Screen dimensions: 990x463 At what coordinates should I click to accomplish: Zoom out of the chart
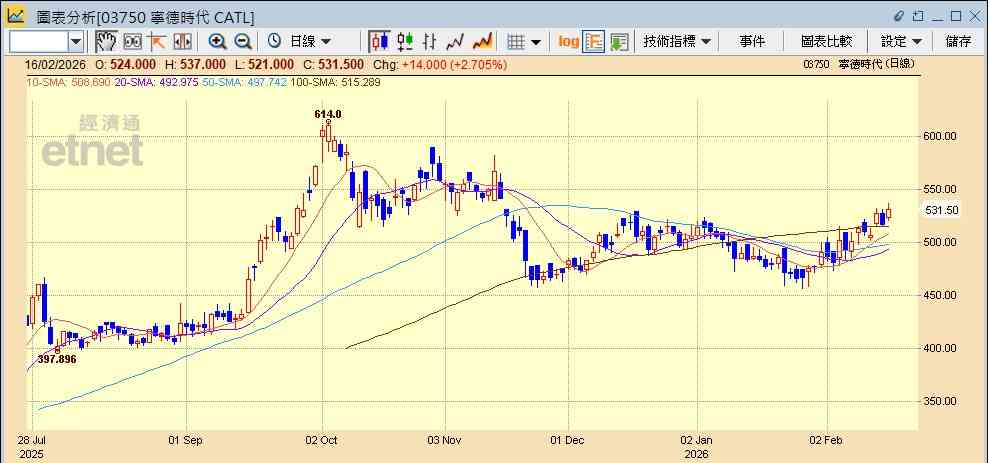point(243,42)
